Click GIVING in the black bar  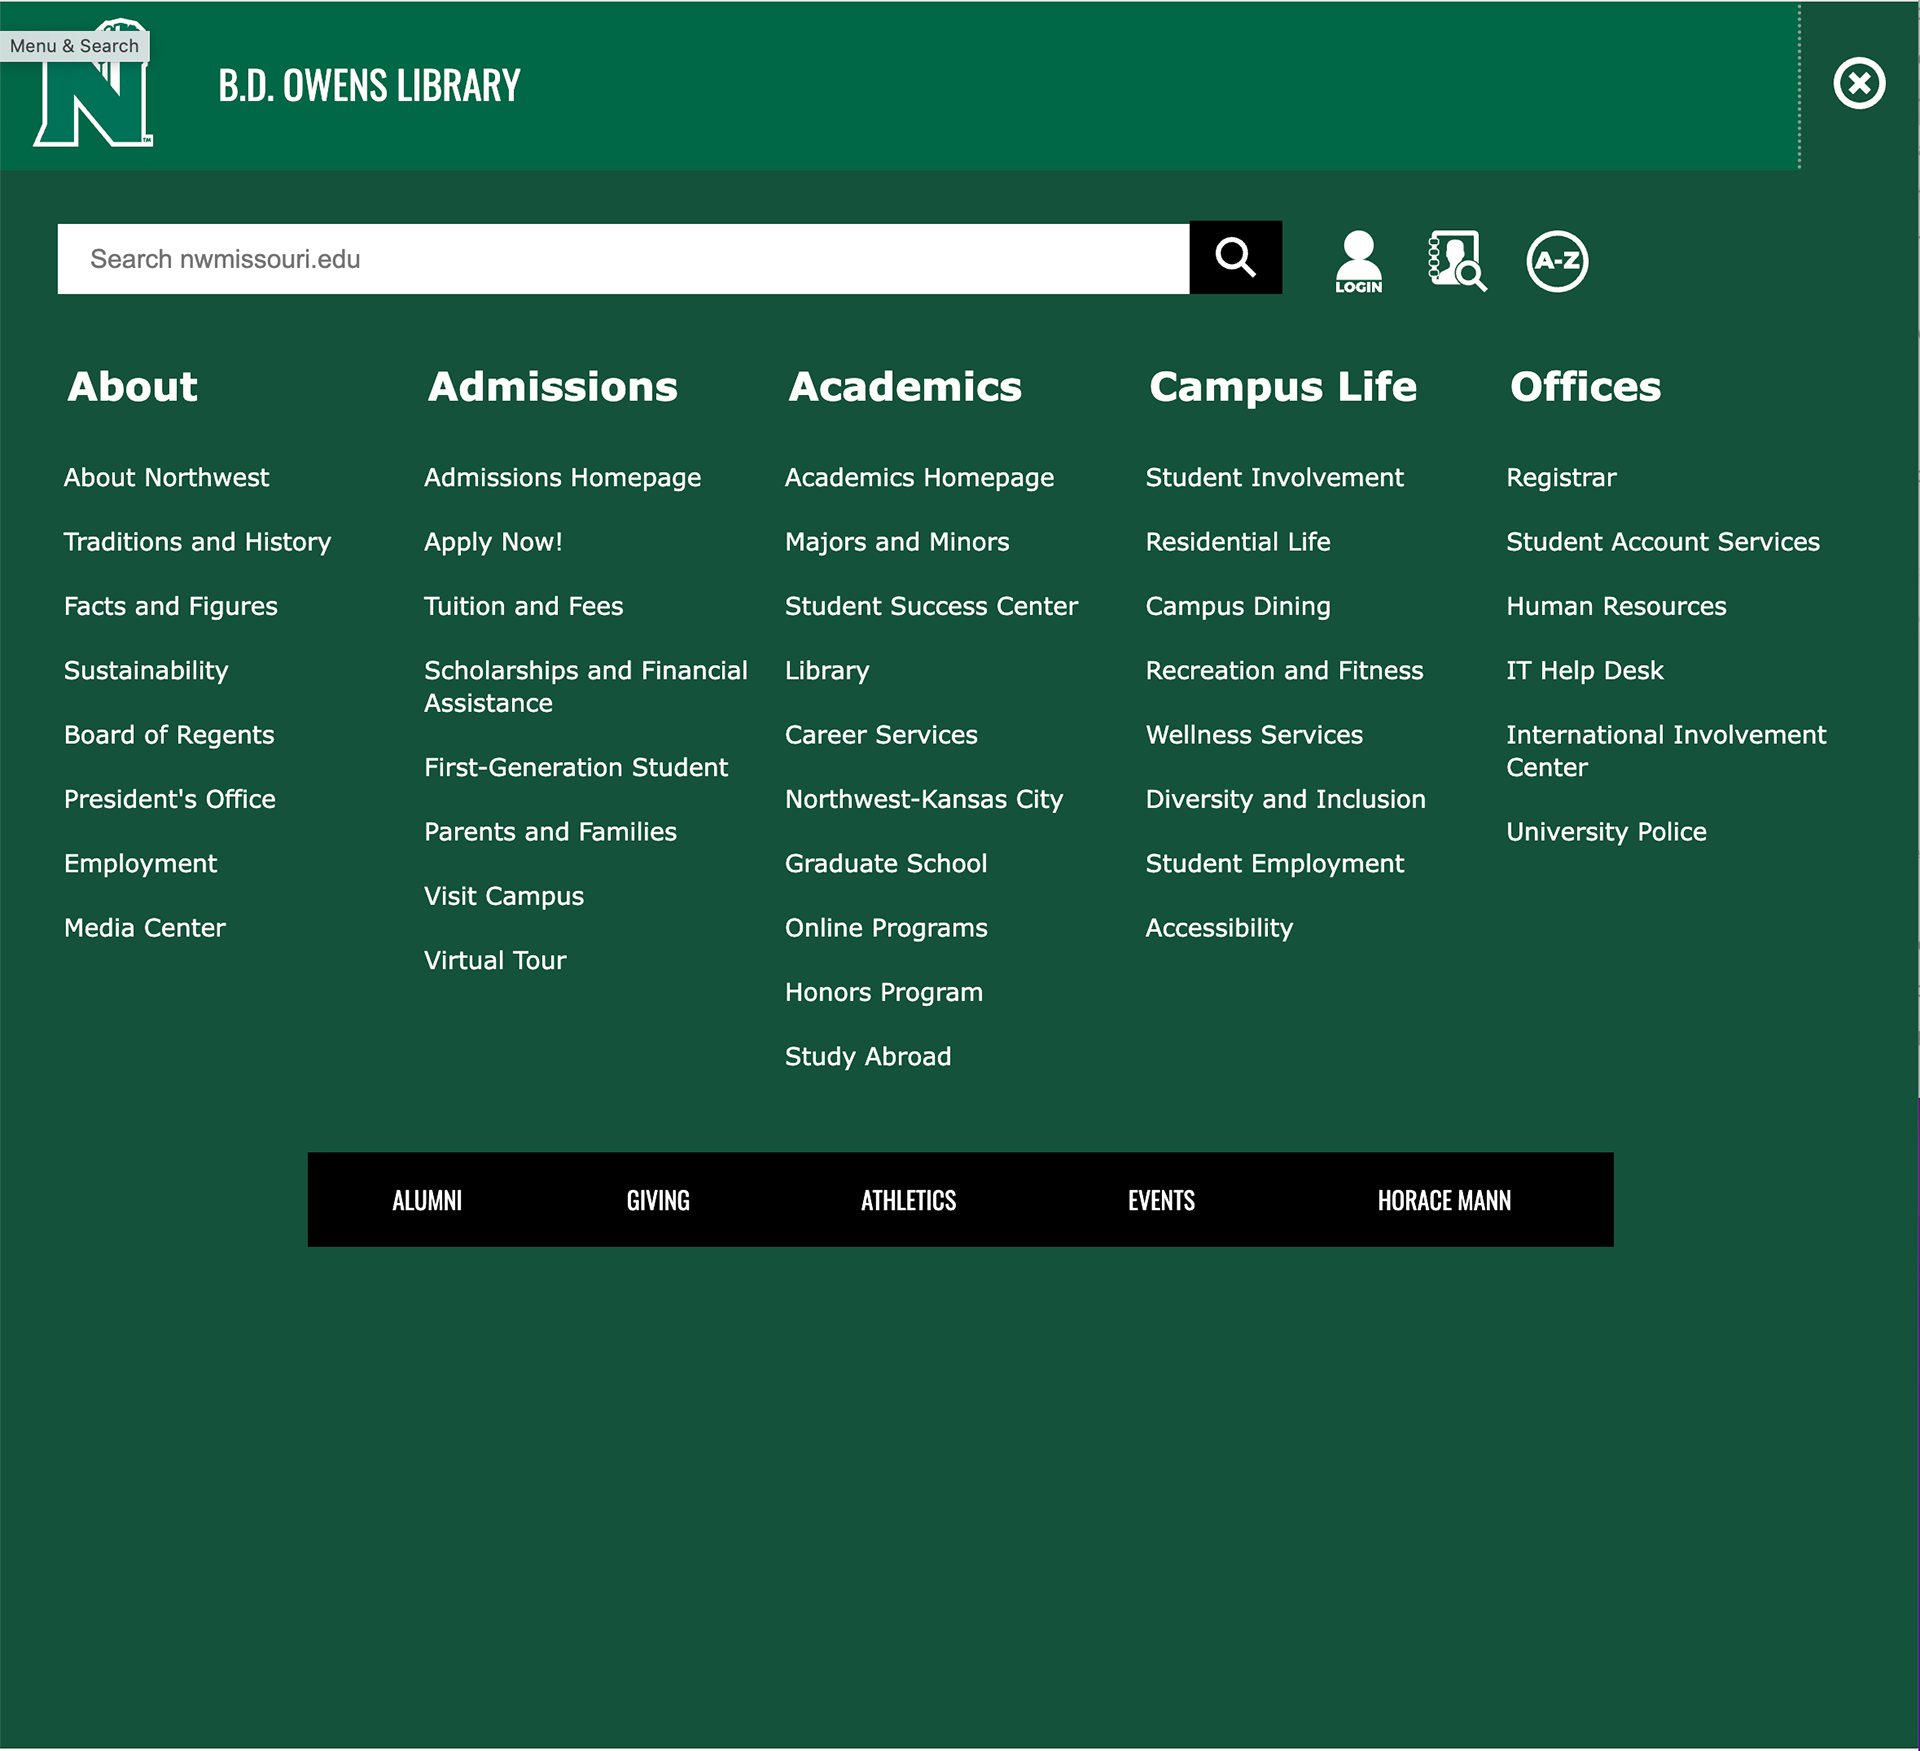pos(658,1201)
